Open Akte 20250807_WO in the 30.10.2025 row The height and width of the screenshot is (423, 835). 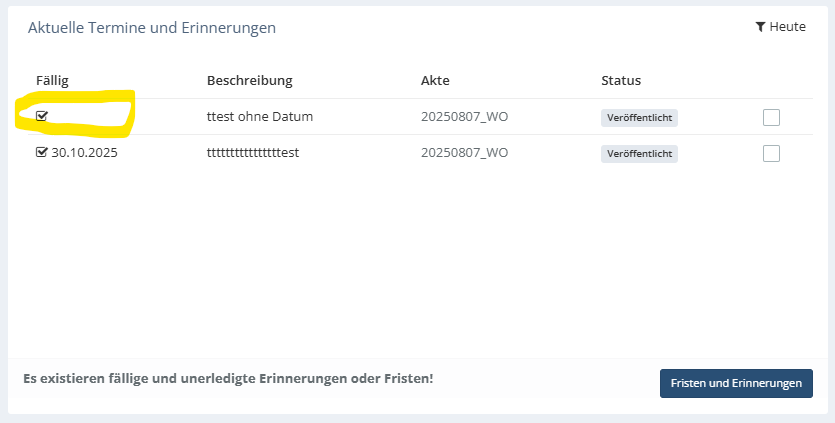tap(464, 152)
